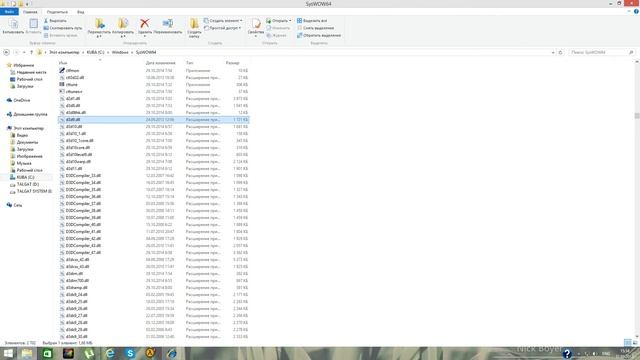640x360 pixels.
Task: Open Простой доступ (Easy access) dropdown
Action: 222,28
